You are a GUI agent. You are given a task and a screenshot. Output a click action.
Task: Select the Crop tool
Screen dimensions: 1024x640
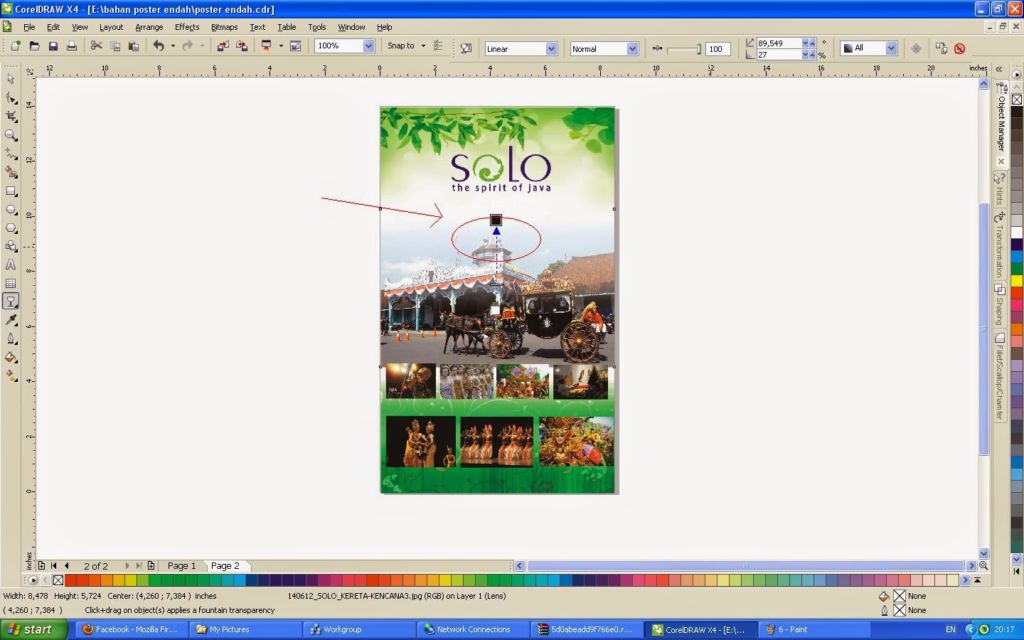tap(11, 116)
